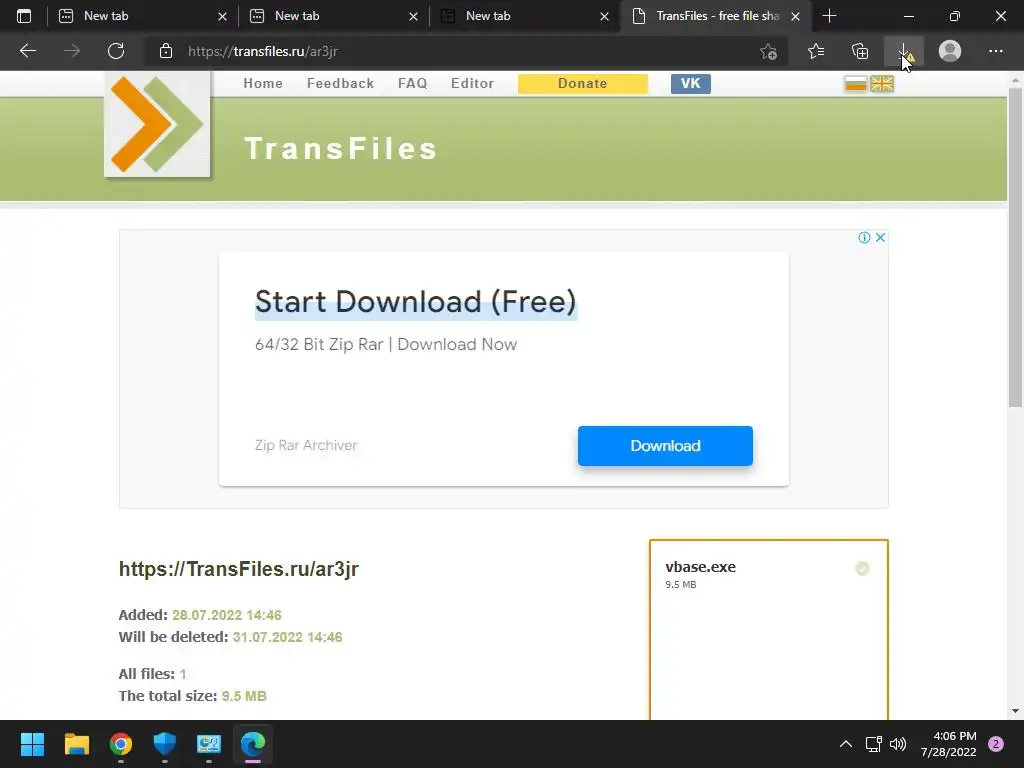The height and width of the screenshot is (768, 1024).
Task: Open Collections icon in toolbar
Action: tap(860, 51)
